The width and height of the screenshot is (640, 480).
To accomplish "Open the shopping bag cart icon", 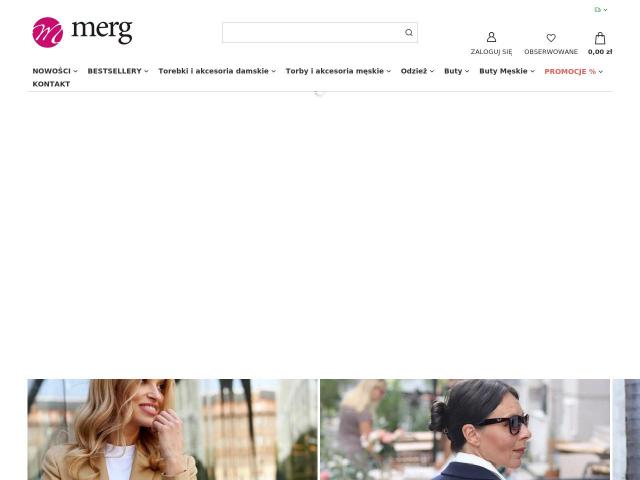I will pos(600,38).
